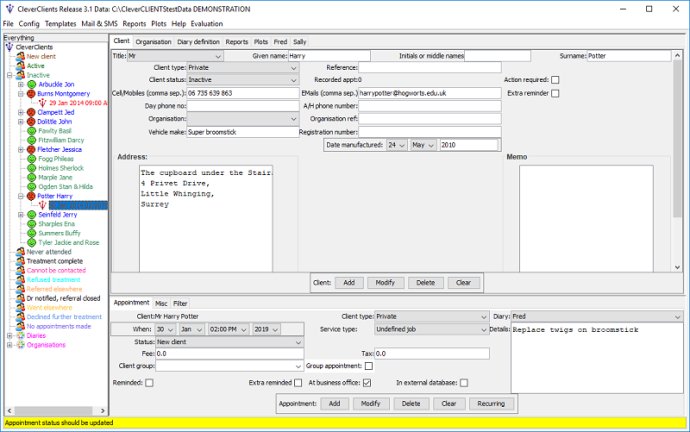The width and height of the screenshot is (690, 432).
Task: Open the Title dropdown
Action: click(175, 56)
